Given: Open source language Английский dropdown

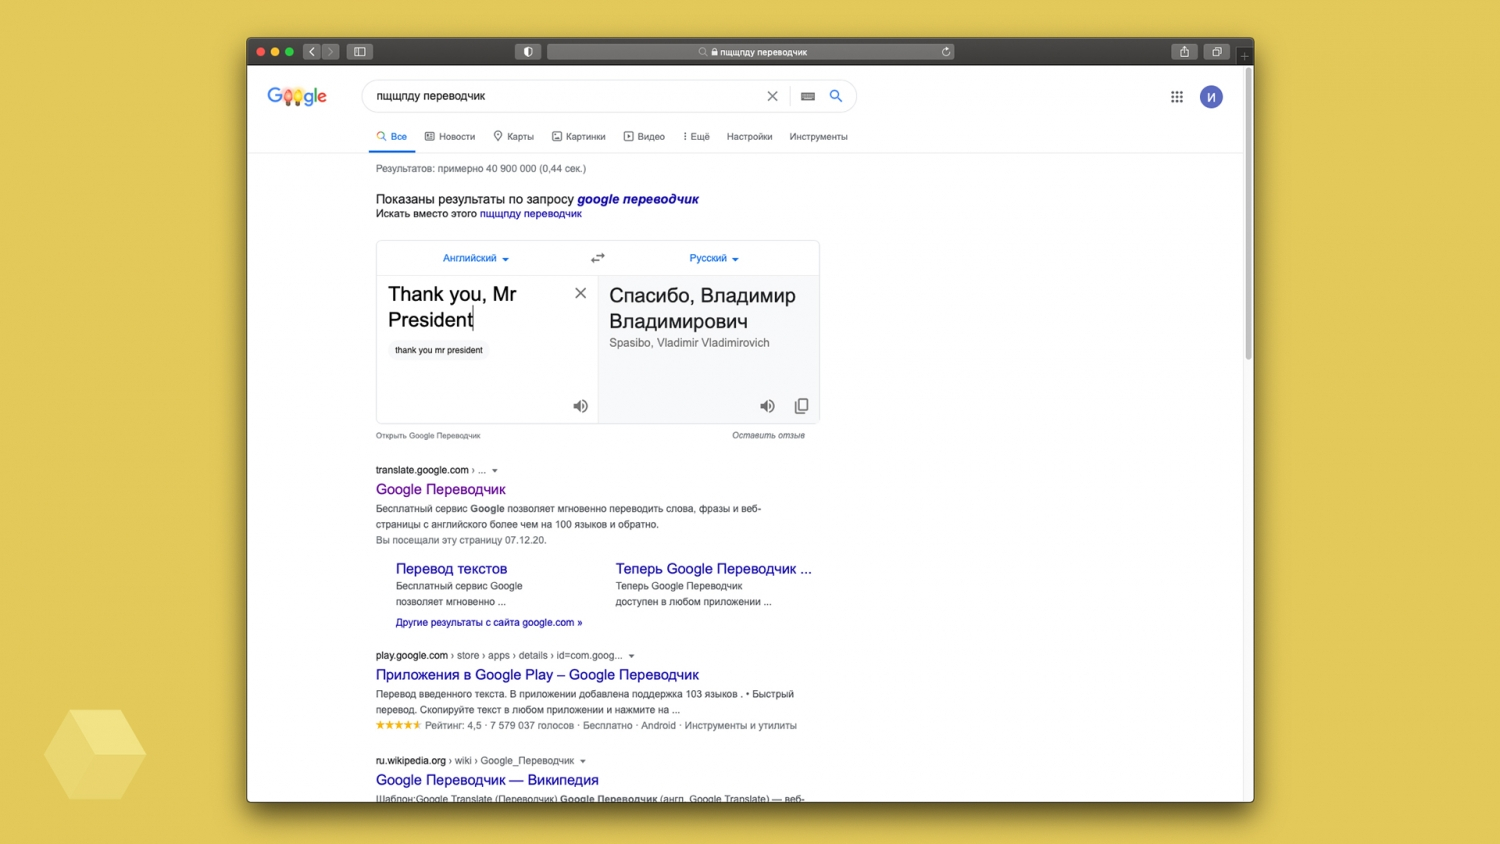Looking at the screenshot, I should pos(476,258).
